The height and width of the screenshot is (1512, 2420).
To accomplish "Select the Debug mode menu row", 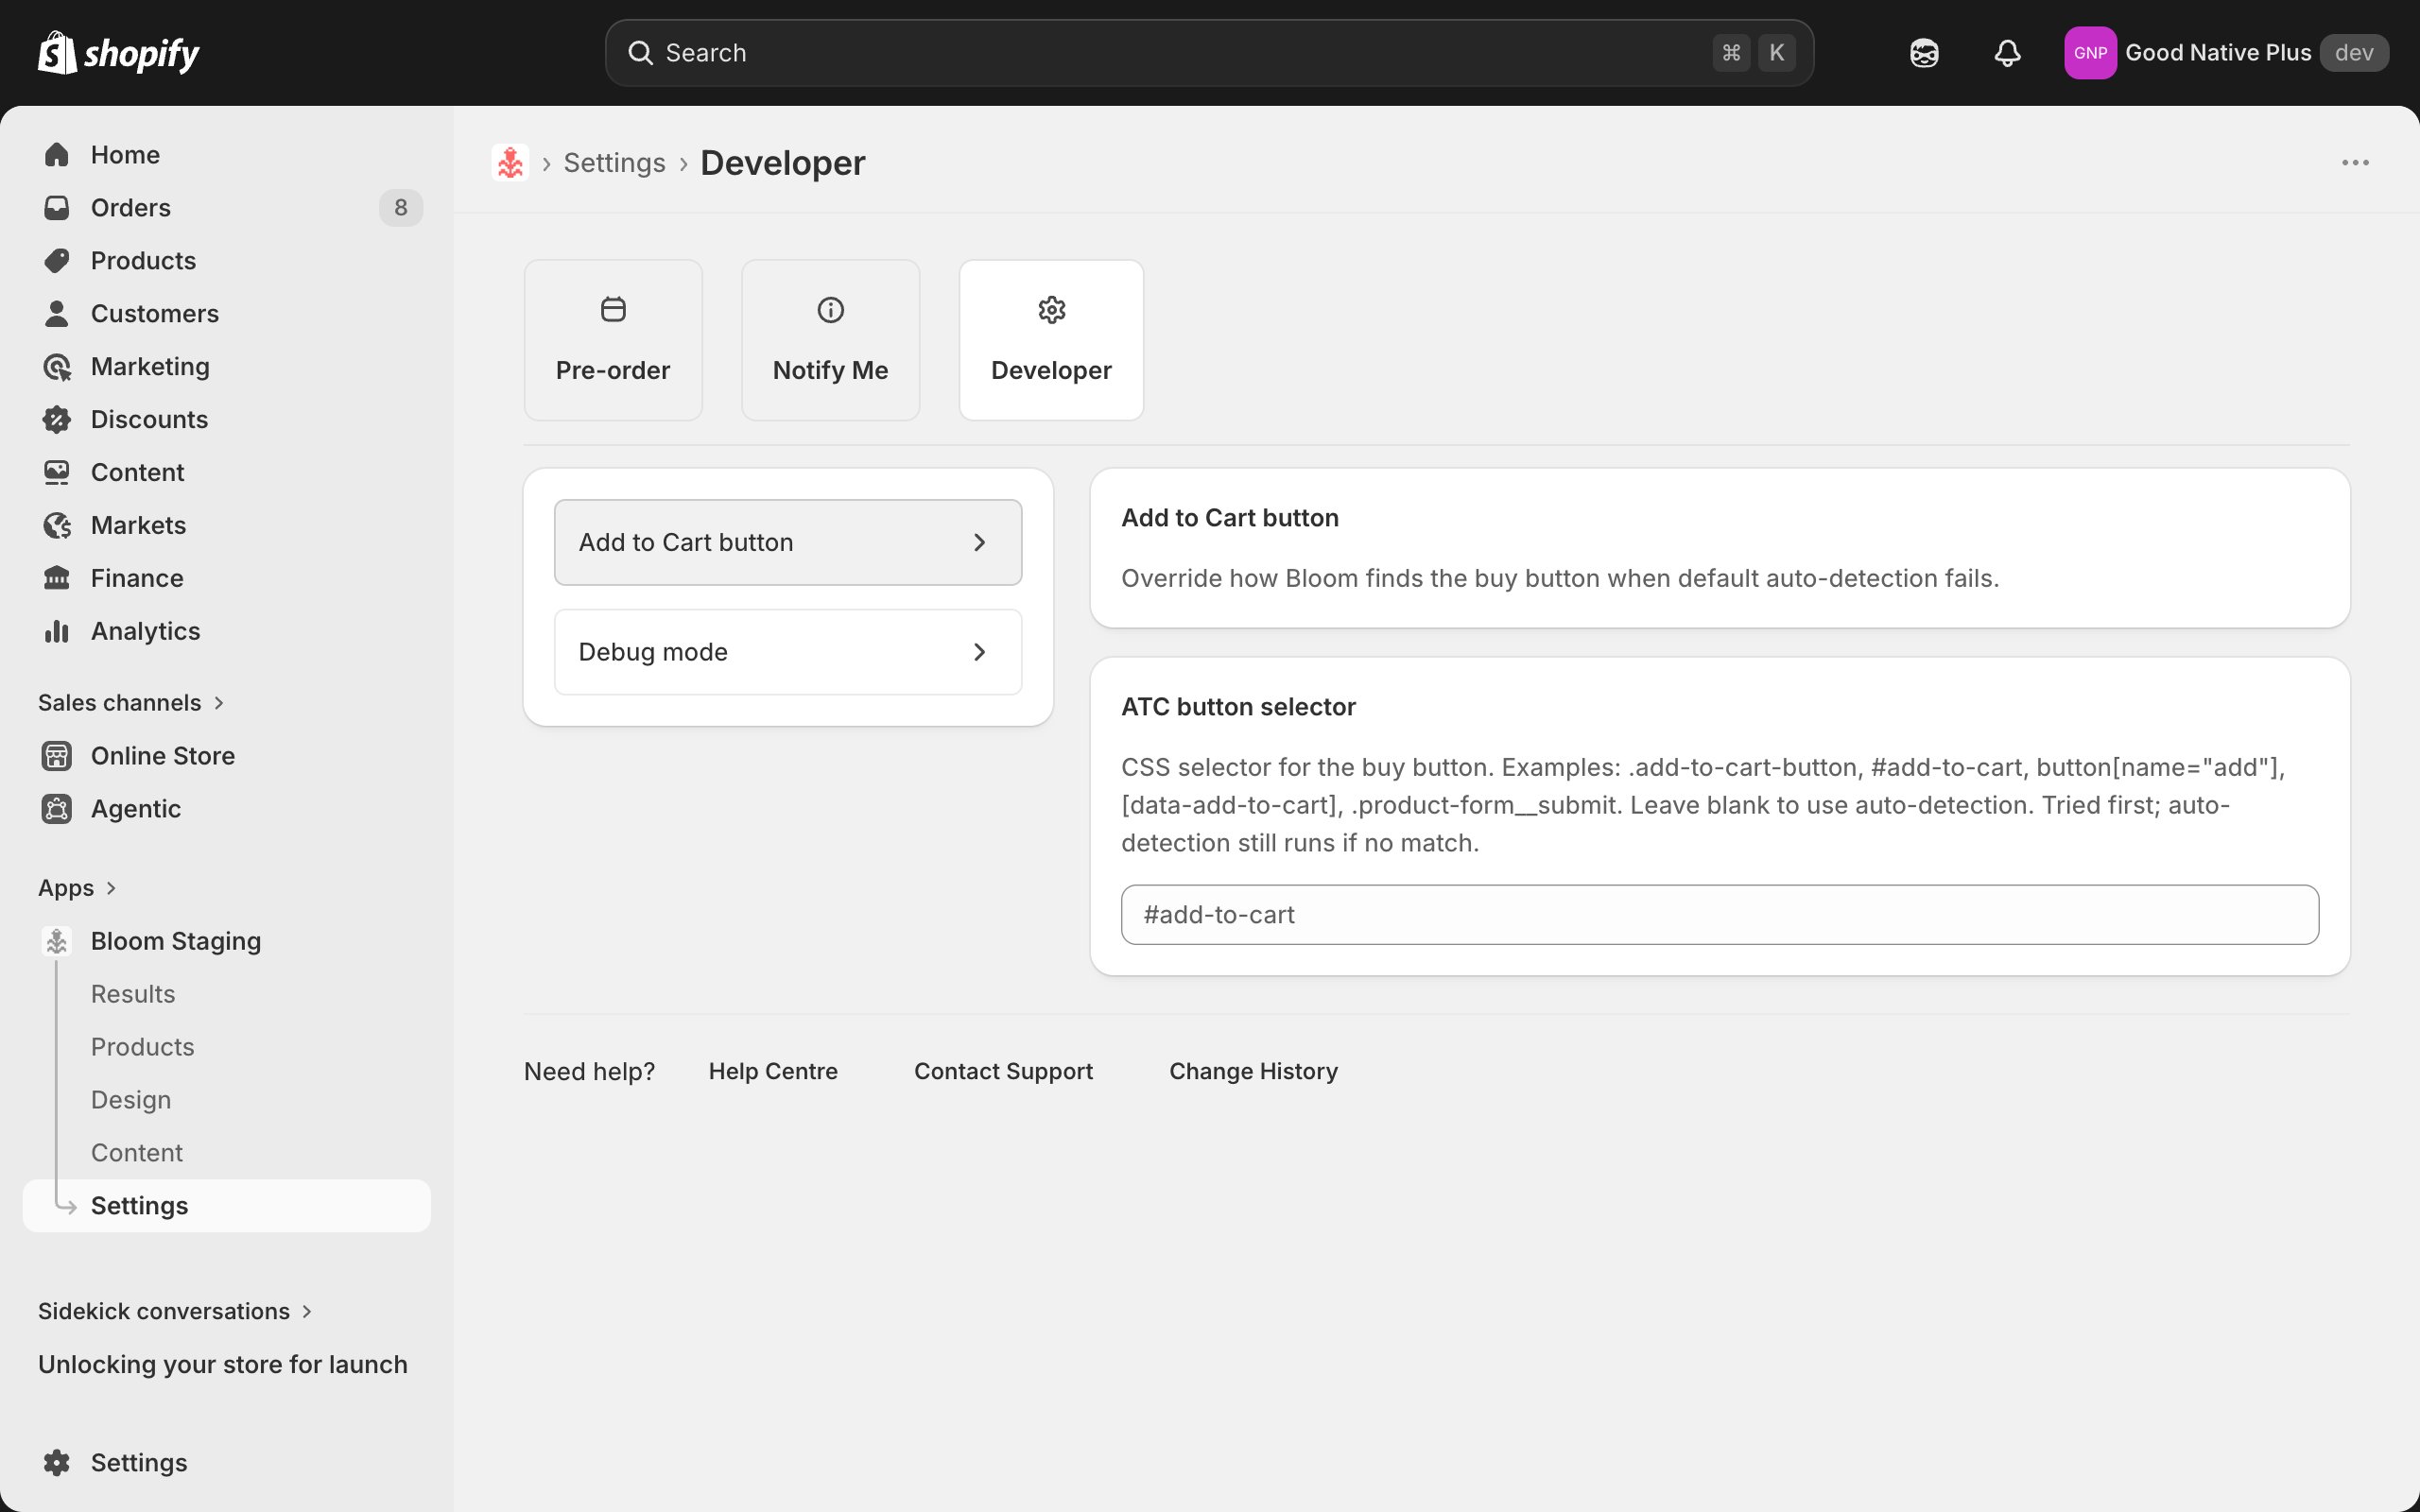I will pyautogui.click(x=788, y=652).
